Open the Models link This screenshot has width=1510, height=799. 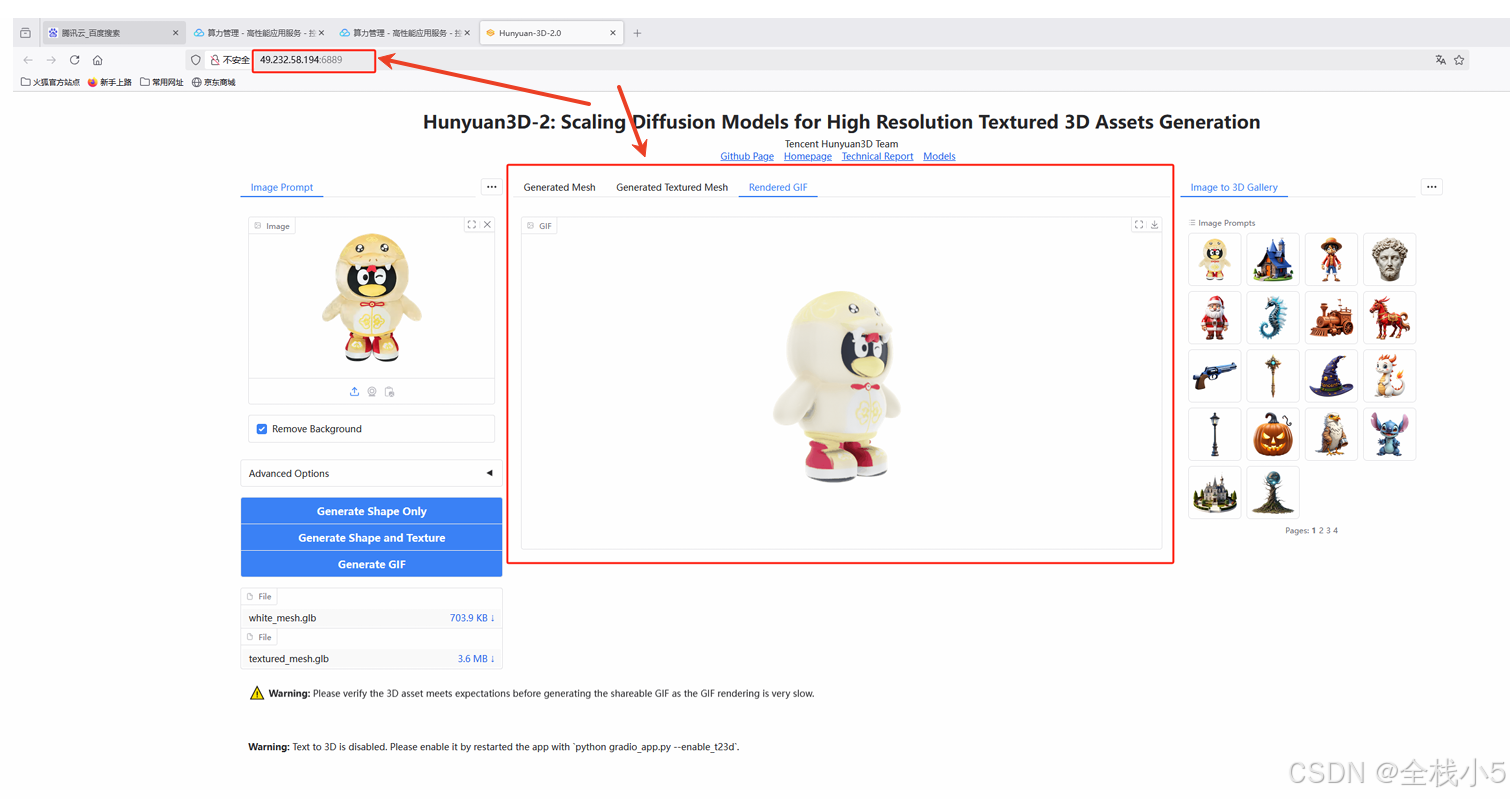pos(939,156)
